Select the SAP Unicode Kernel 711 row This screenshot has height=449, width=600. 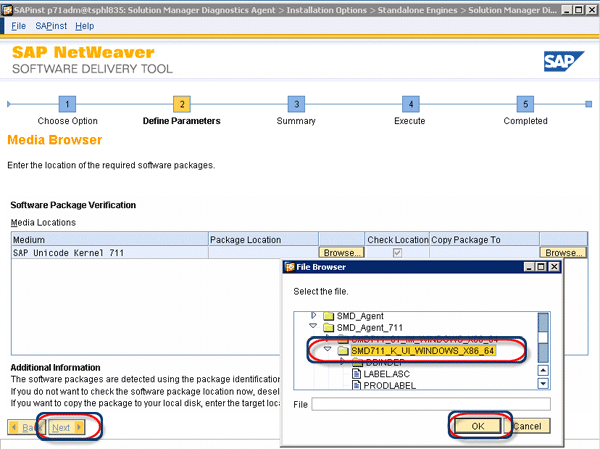point(299,253)
